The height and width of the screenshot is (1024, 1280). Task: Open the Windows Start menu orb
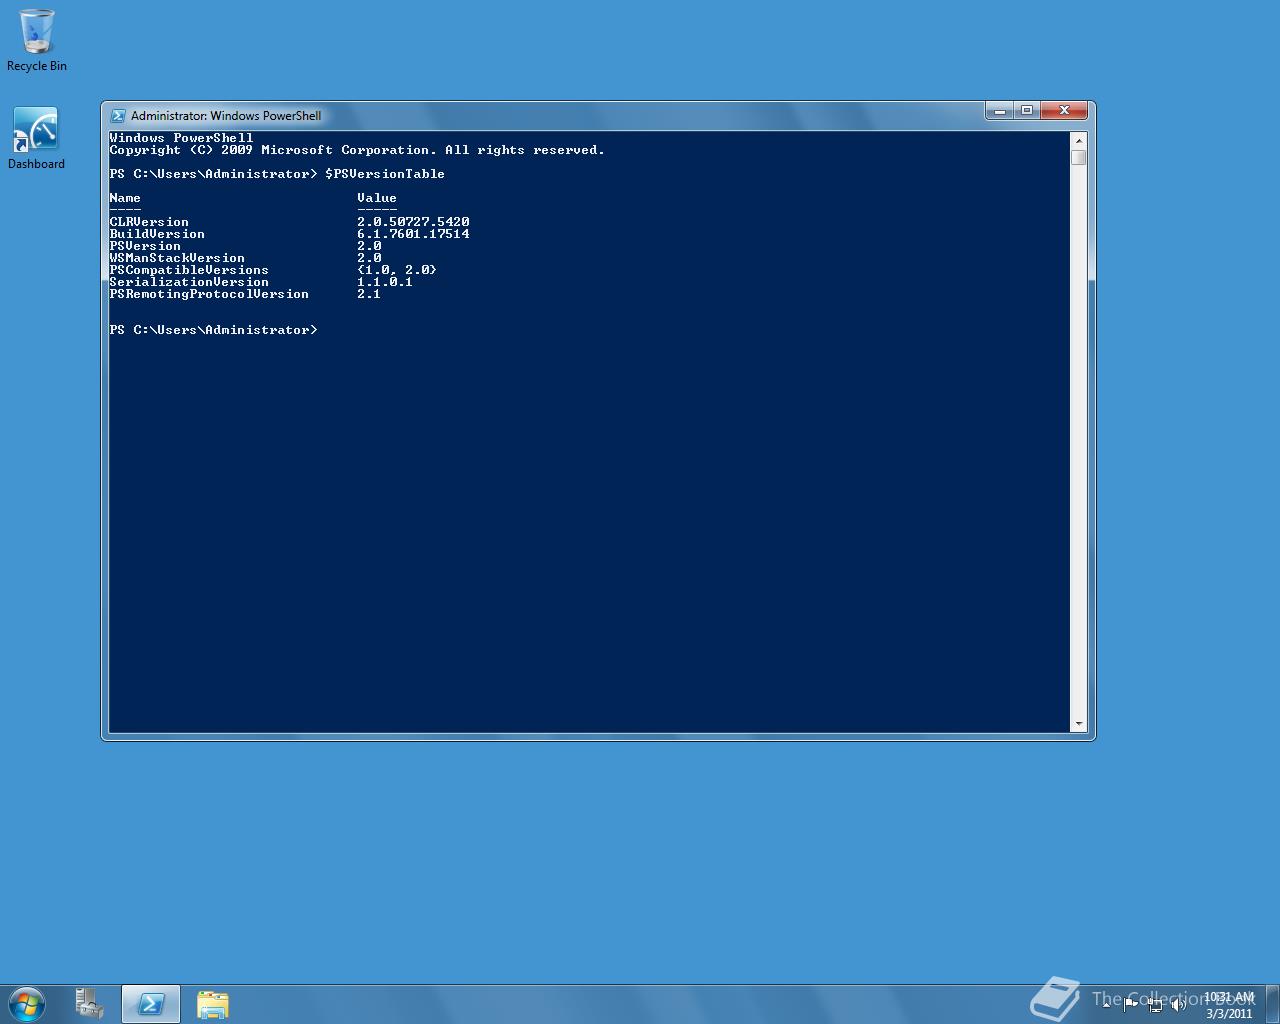[x=27, y=1004]
